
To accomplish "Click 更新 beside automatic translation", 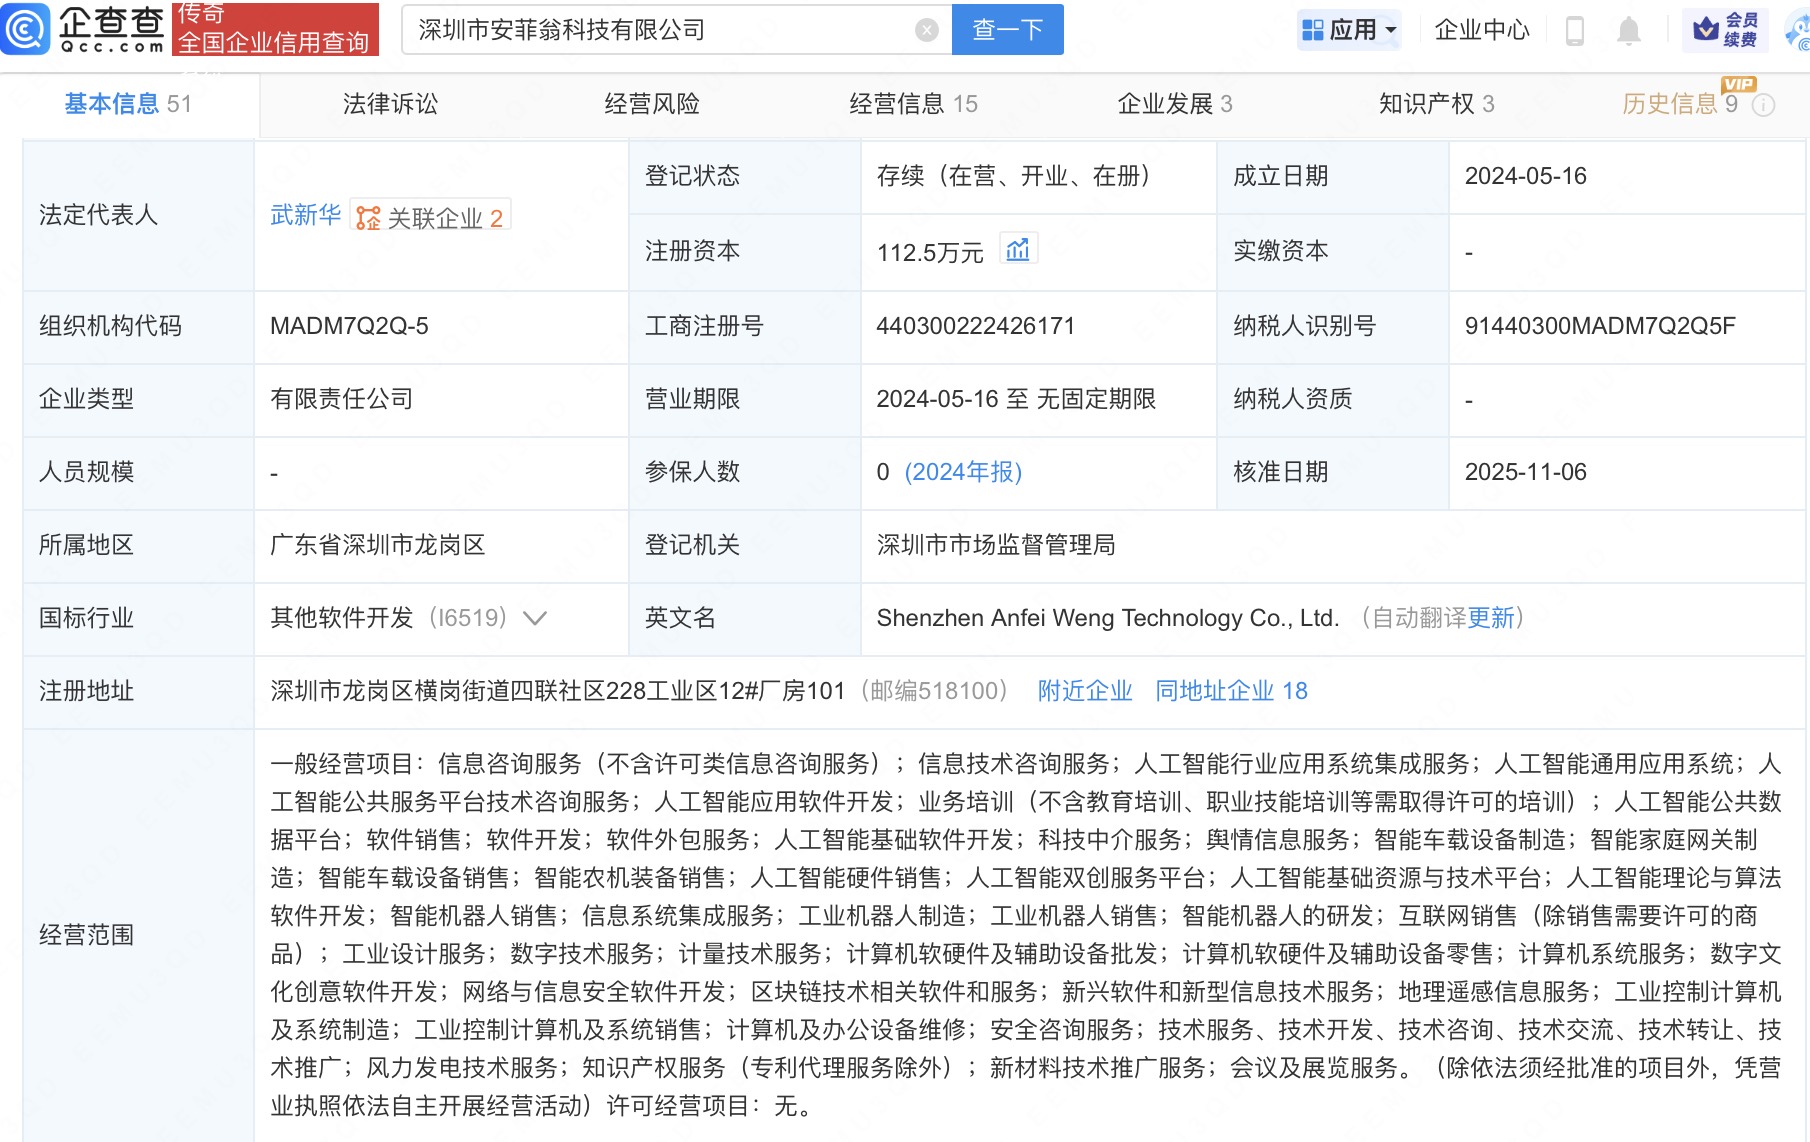I will [1491, 618].
